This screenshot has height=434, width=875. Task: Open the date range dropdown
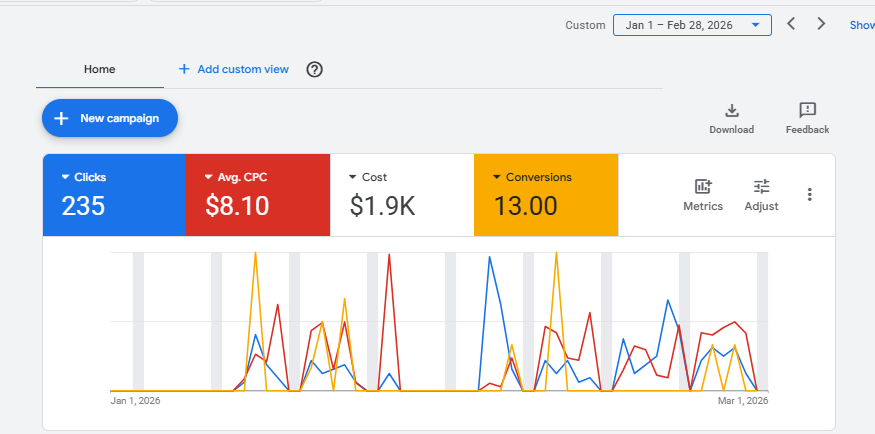pyautogui.click(x=692, y=25)
